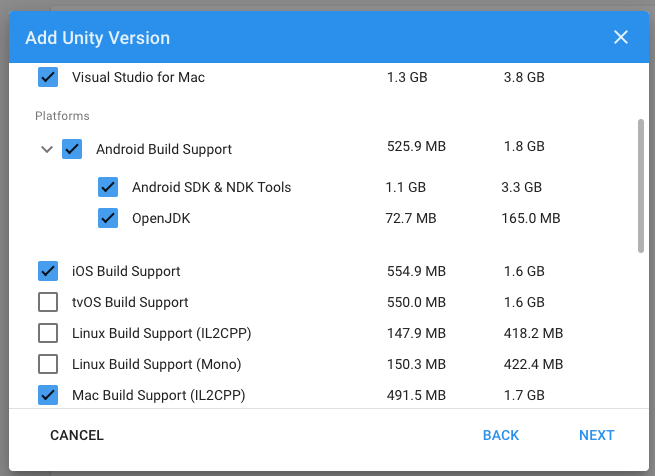Click the 422.4 MB installed size value
The height and width of the screenshot is (476, 655).
pyautogui.click(x=533, y=364)
